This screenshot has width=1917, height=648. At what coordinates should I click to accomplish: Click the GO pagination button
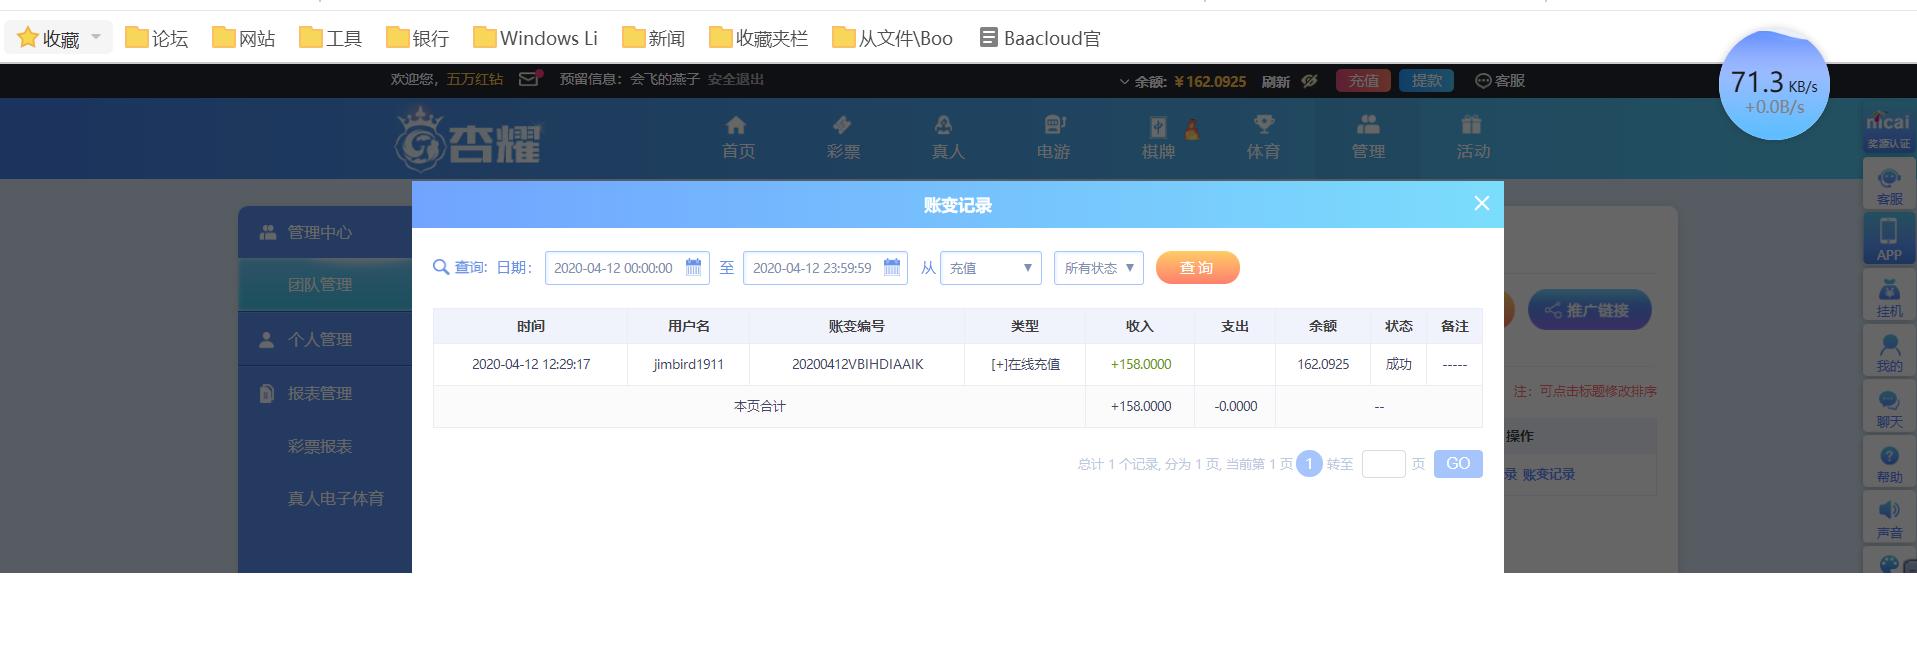click(x=1458, y=464)
